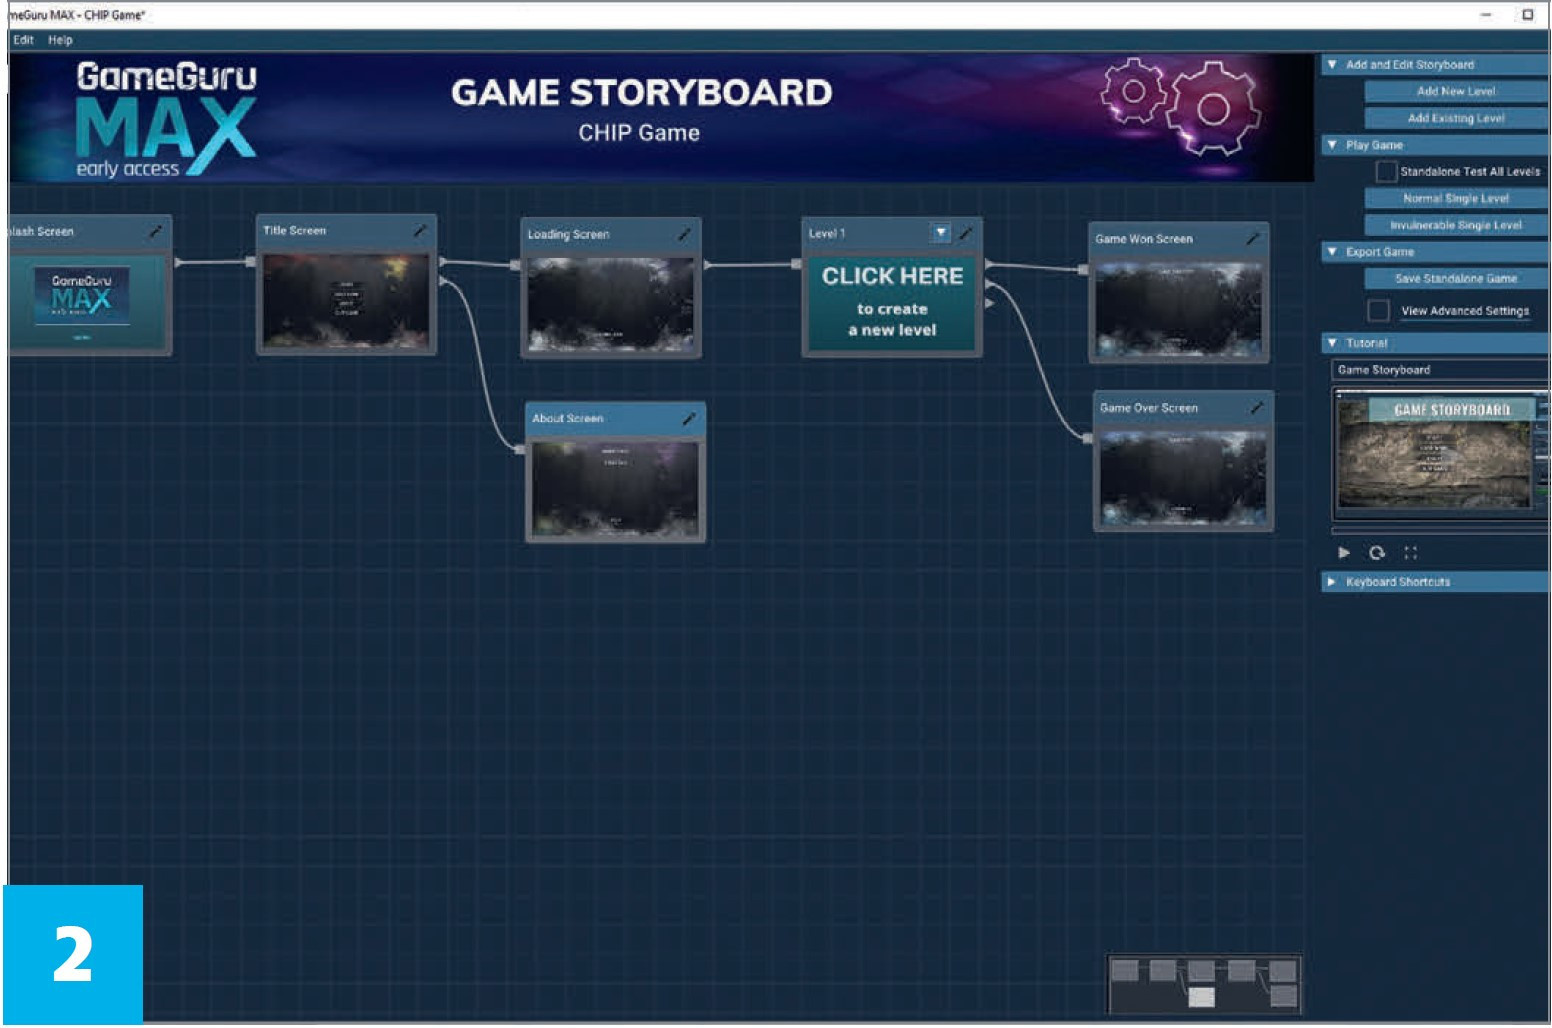
Task: Select the Splash Screen thumbnail
Action: [88, 301]
